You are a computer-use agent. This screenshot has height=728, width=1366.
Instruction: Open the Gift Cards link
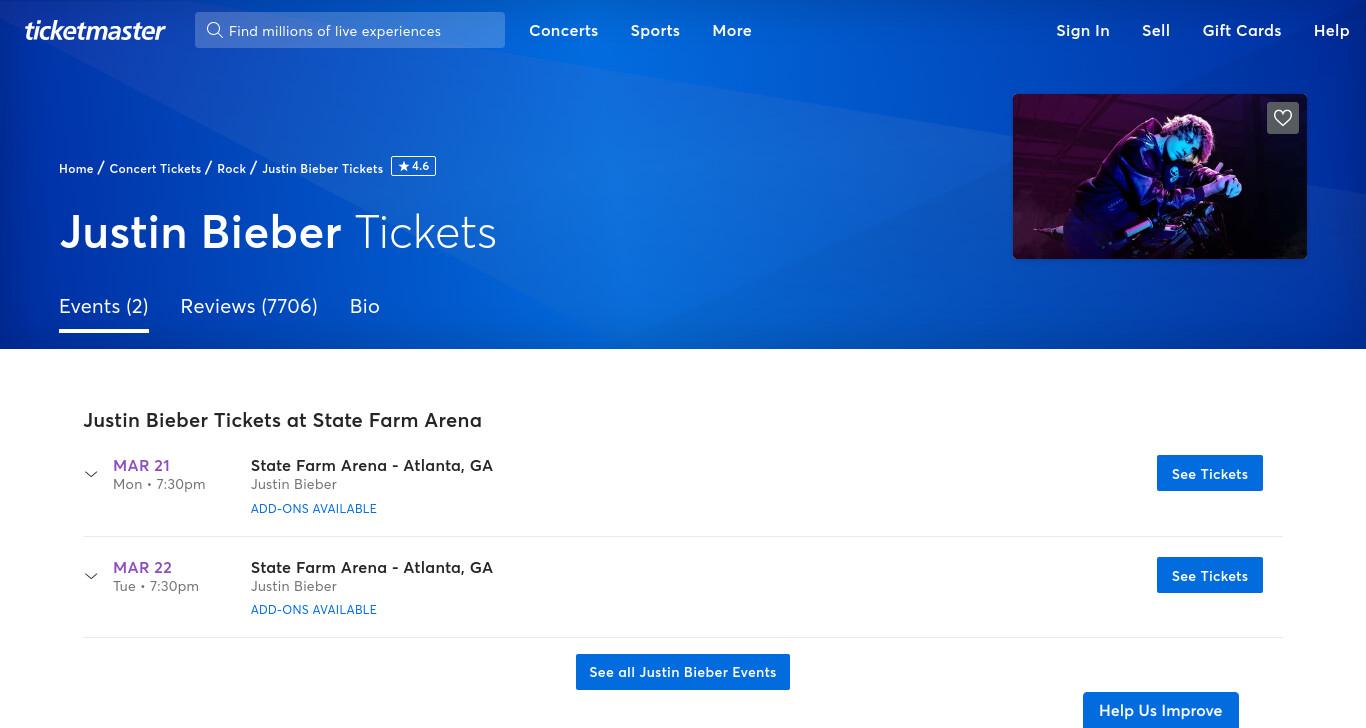pyautogui.click(x=1242, y=30)
